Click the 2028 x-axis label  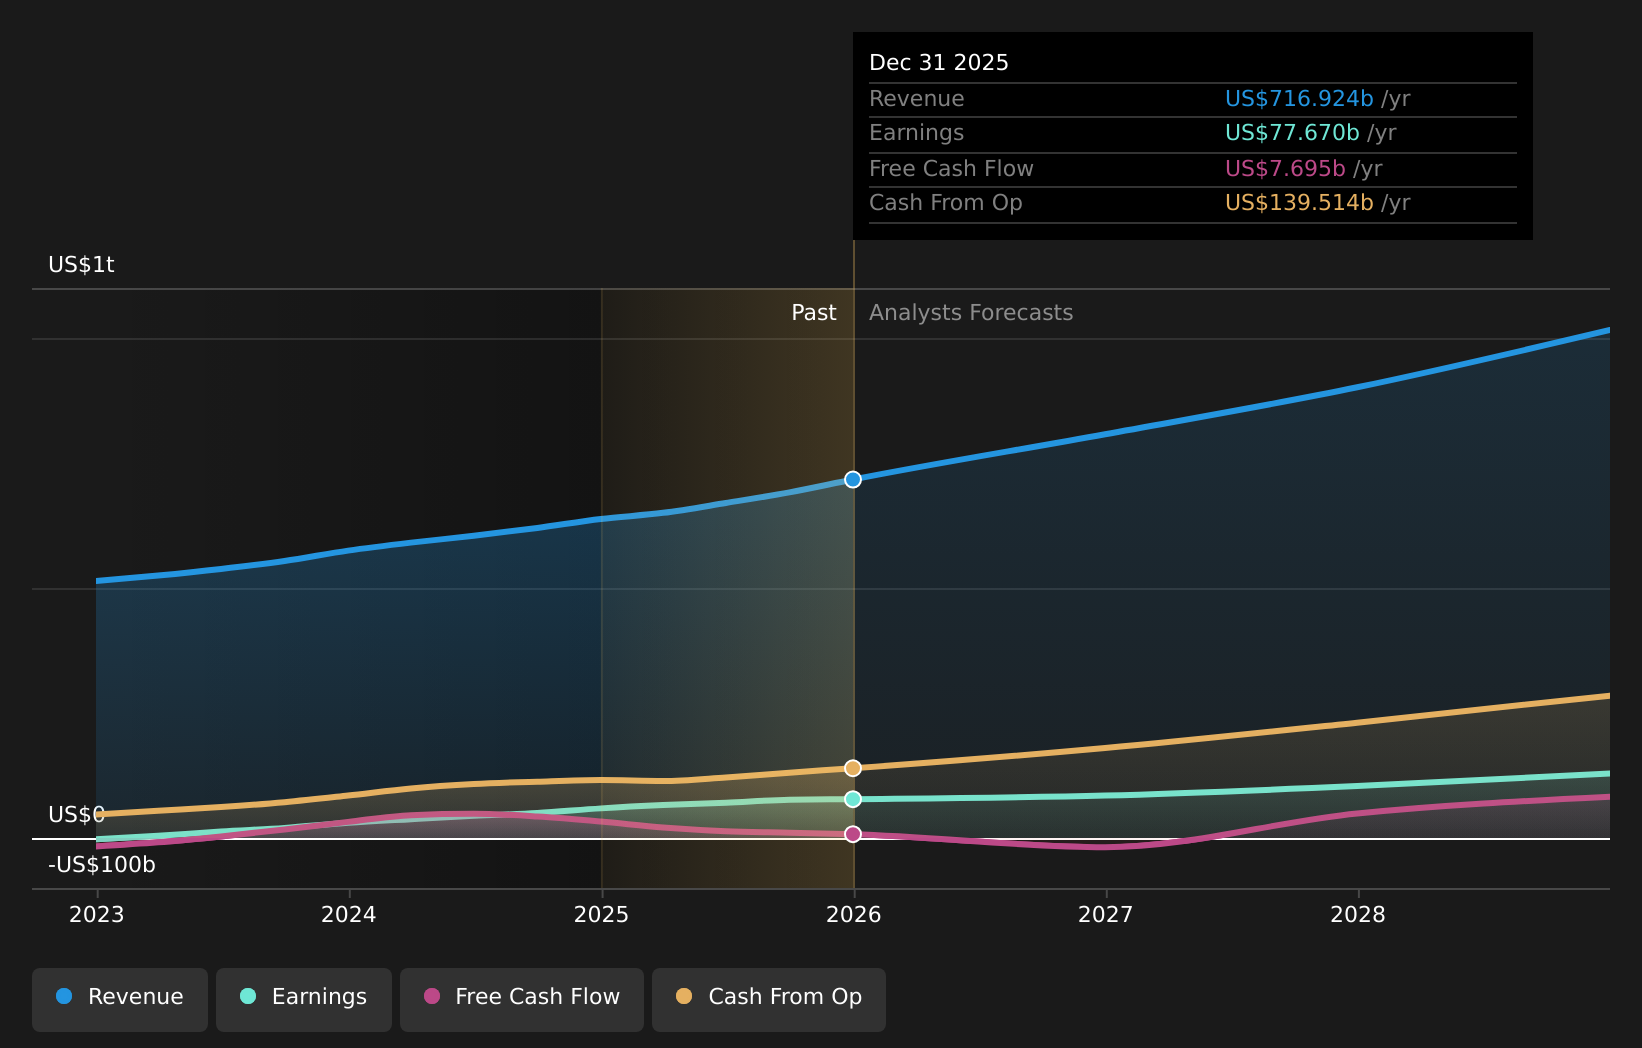[x=1358, y=915]
